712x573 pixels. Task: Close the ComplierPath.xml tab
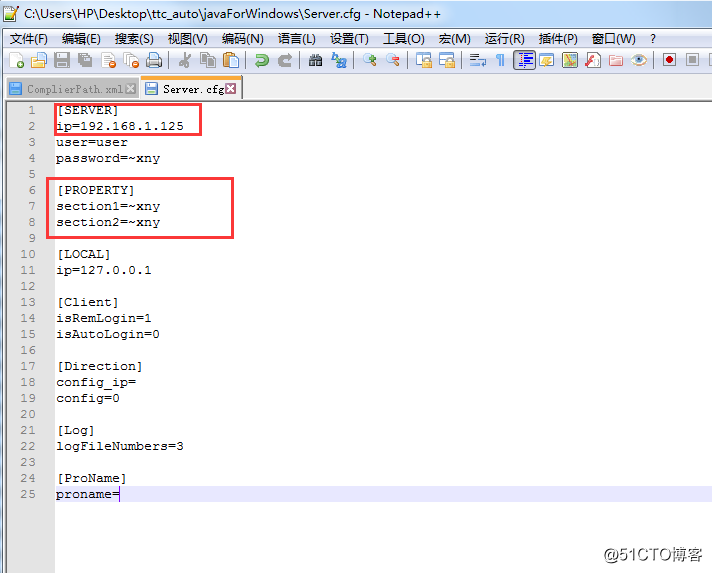[130, 89]
